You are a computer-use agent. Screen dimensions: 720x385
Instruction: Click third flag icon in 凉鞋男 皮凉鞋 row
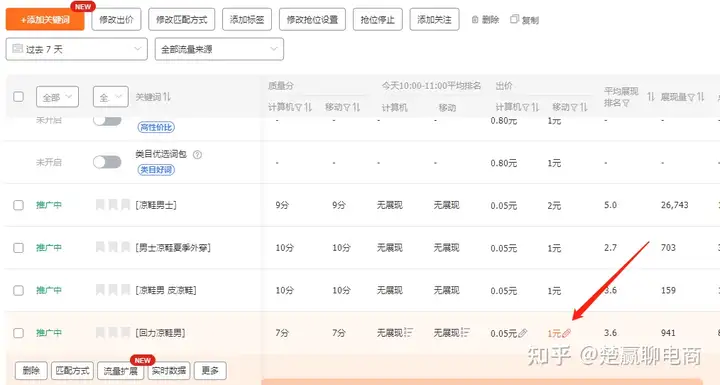pos(125,290)
